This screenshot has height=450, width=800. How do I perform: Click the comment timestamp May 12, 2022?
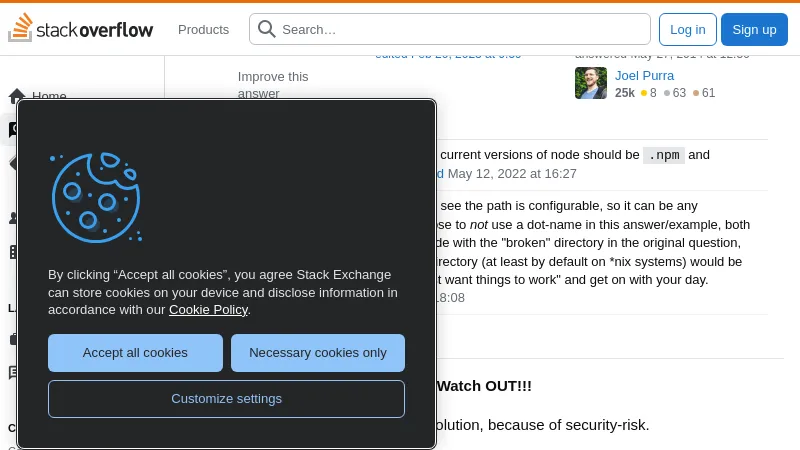coord(512,173)
